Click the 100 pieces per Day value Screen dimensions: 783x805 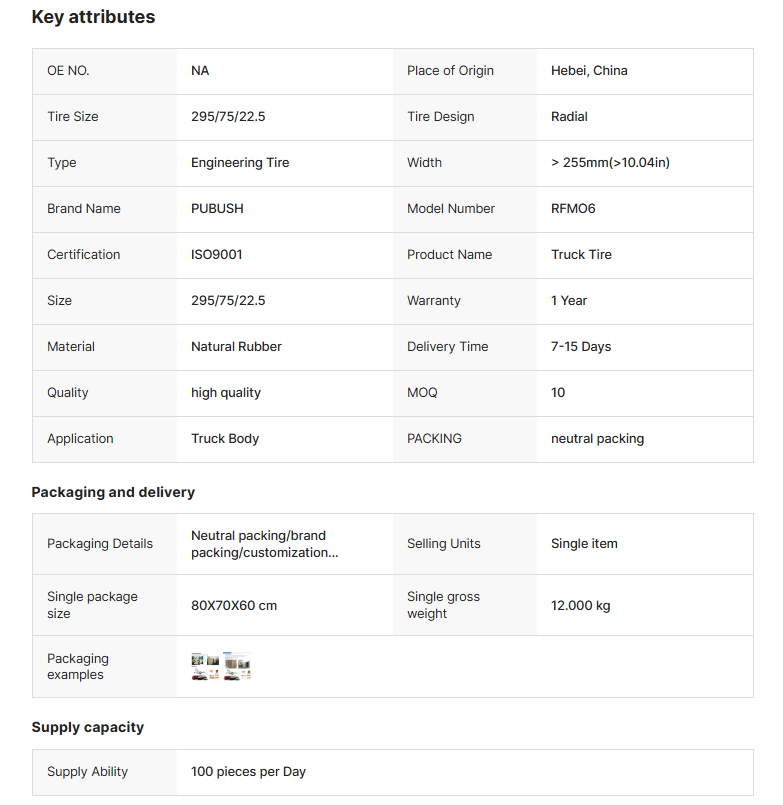coord(248,772)
